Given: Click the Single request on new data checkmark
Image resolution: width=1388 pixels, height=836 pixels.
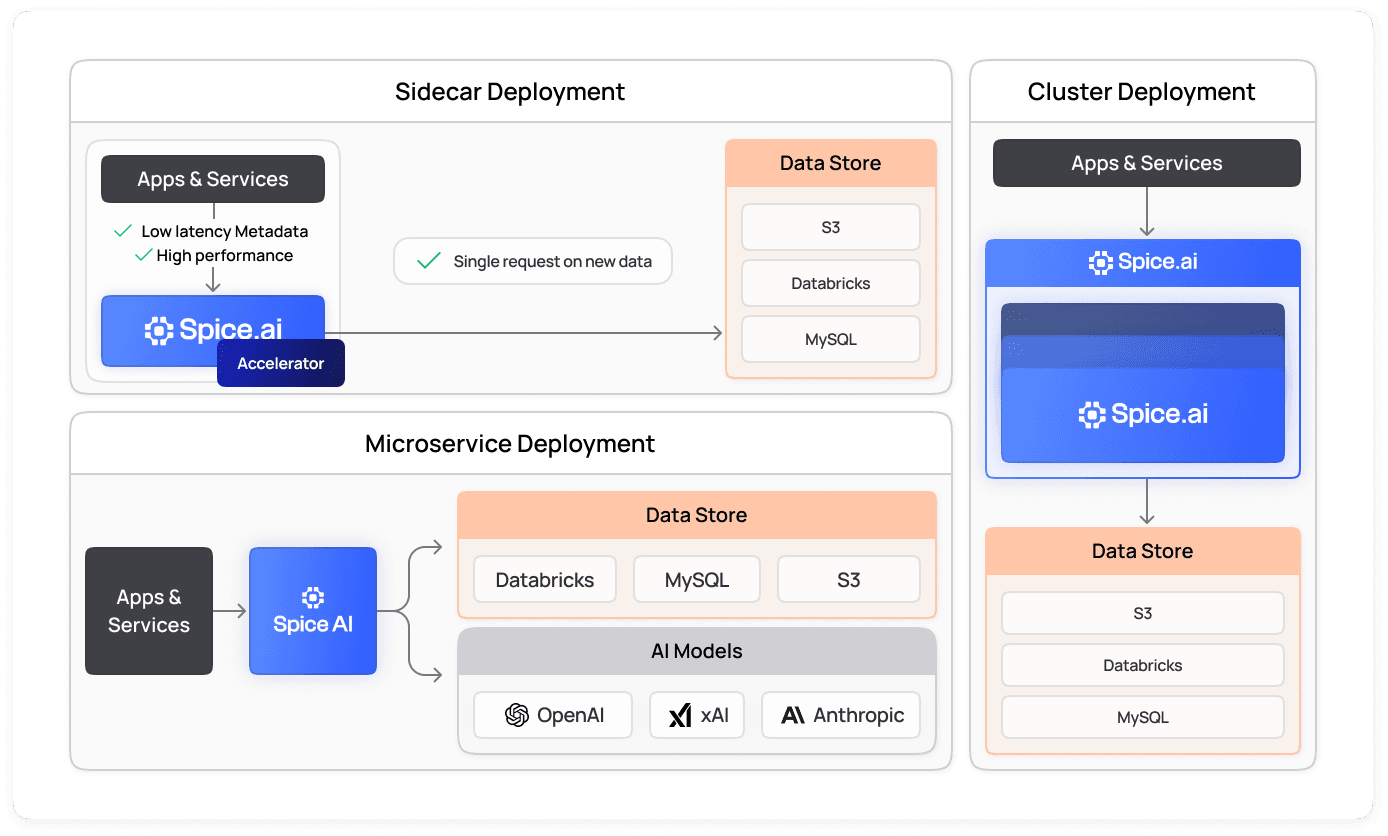Looking at the screenshot, I should tap(428, 261).
